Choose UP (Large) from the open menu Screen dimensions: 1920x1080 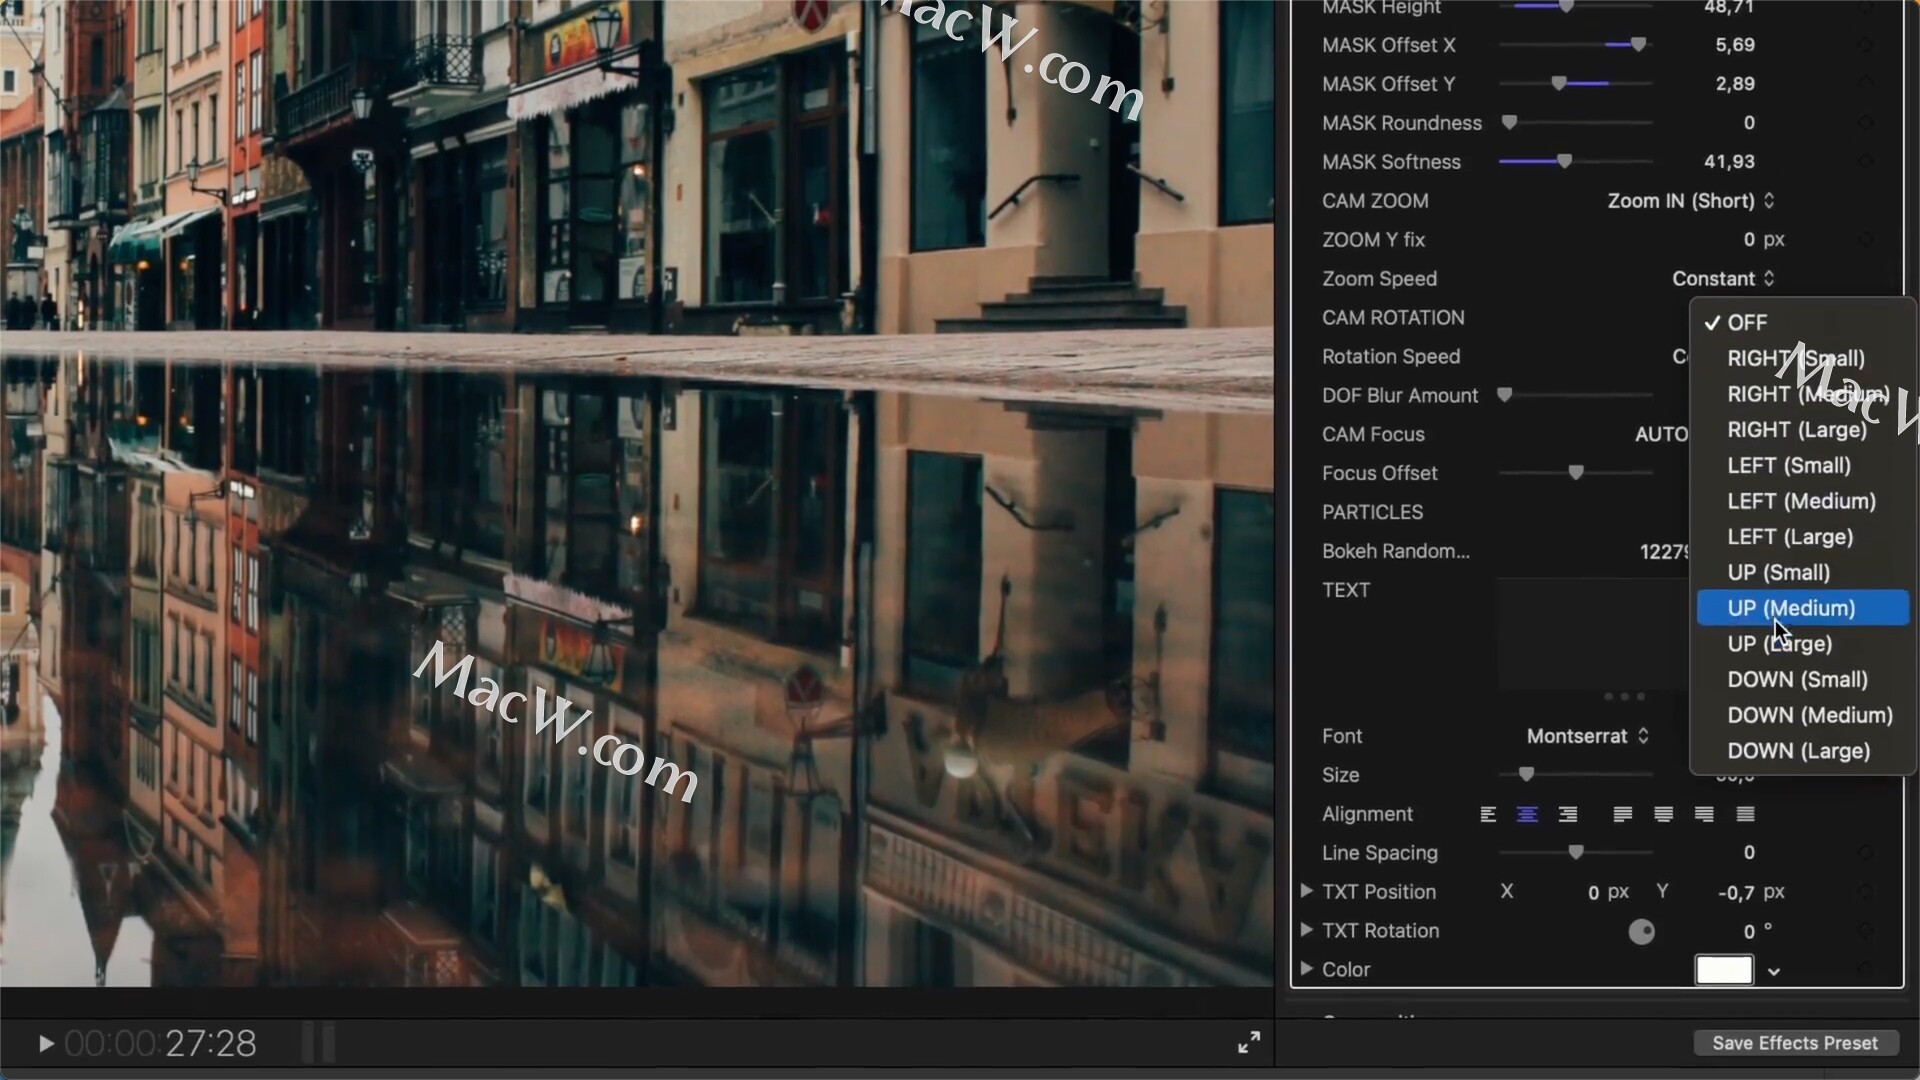[x=1780, y=644]
